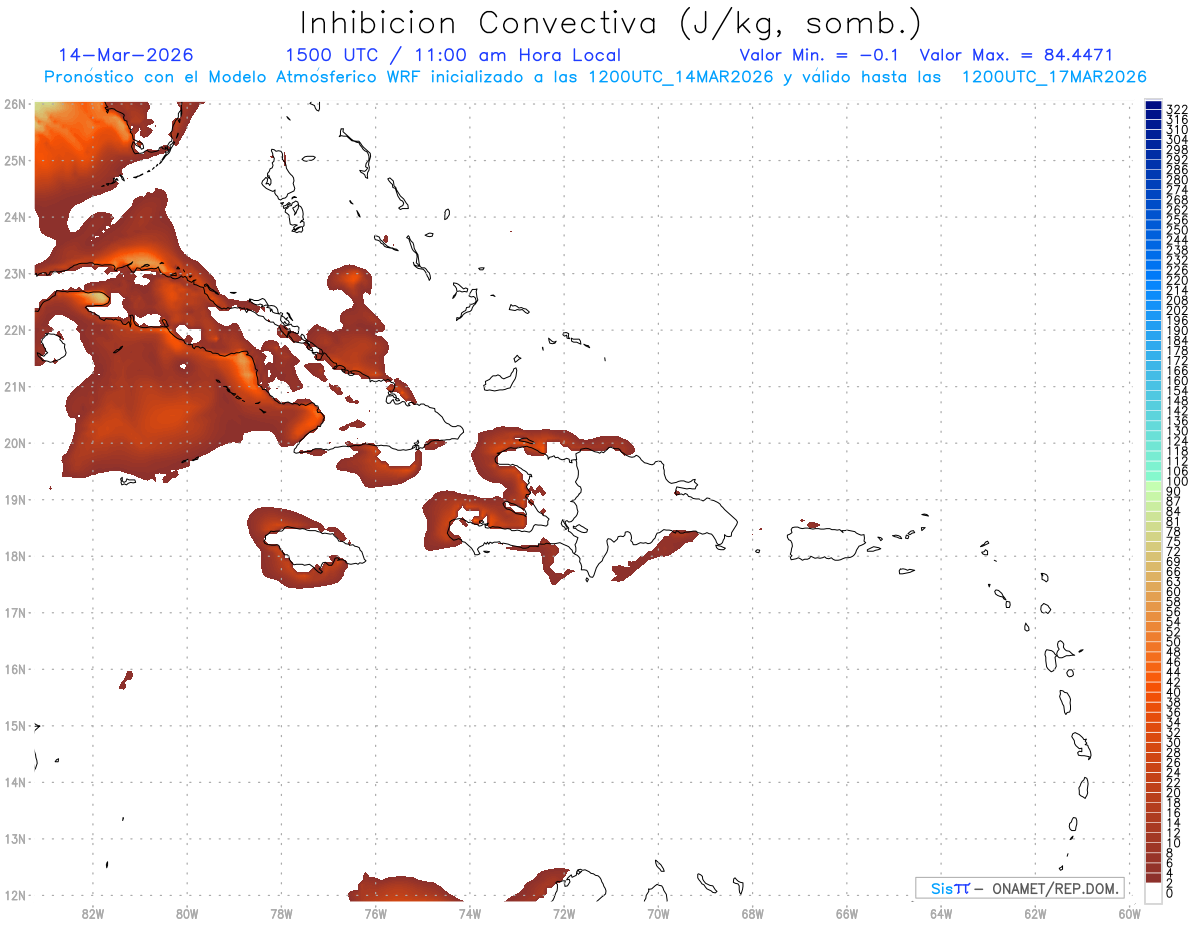Click the "280" value on the color scale
The image size is (1200, 927).
pyautogui.click(x=1177, y=180)
